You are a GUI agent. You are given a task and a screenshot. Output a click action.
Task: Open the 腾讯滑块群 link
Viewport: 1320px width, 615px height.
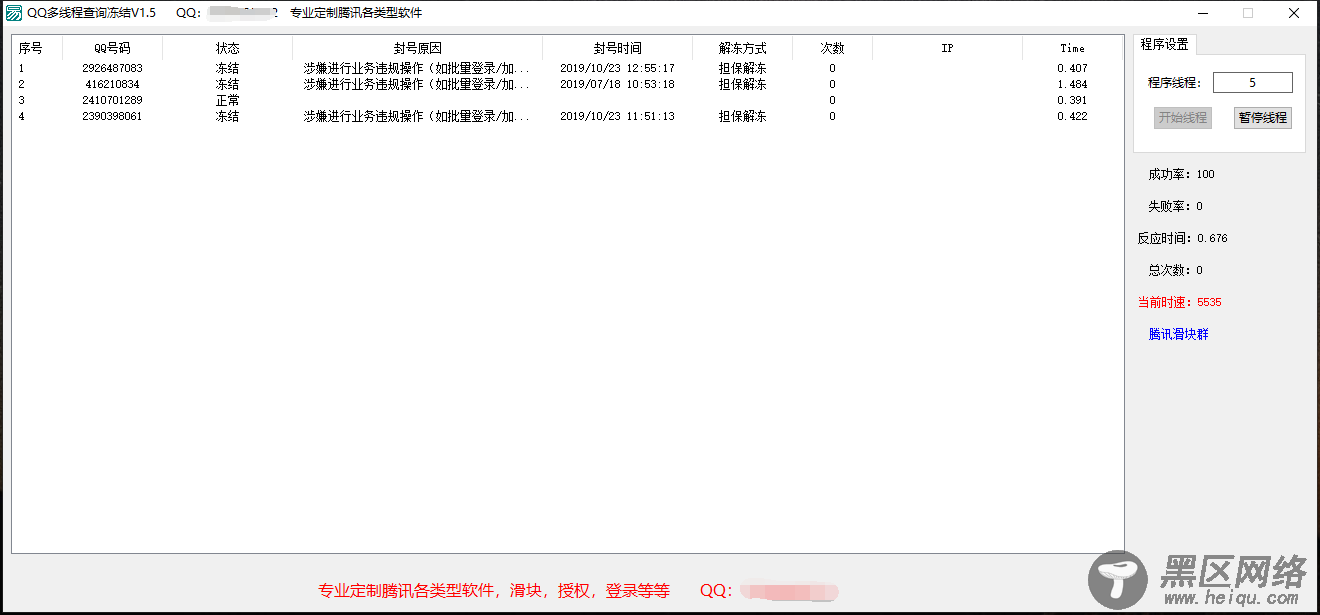pyautogui.click(x=1178, y=334)
